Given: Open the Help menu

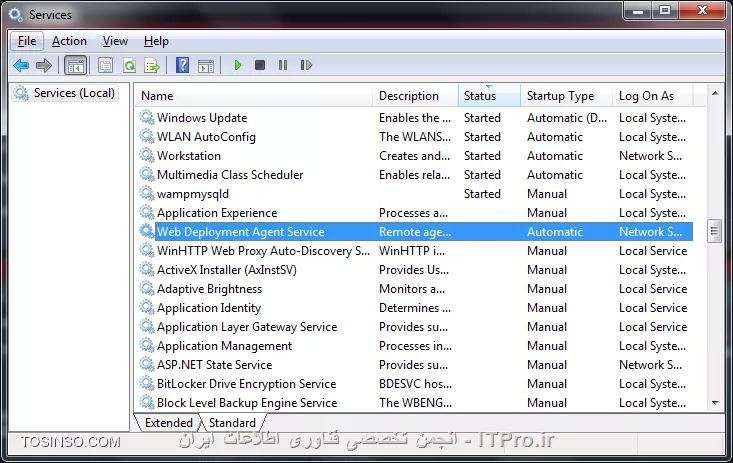Looking at the screenshot, I should pyautogui.click(x=156, y=41).
